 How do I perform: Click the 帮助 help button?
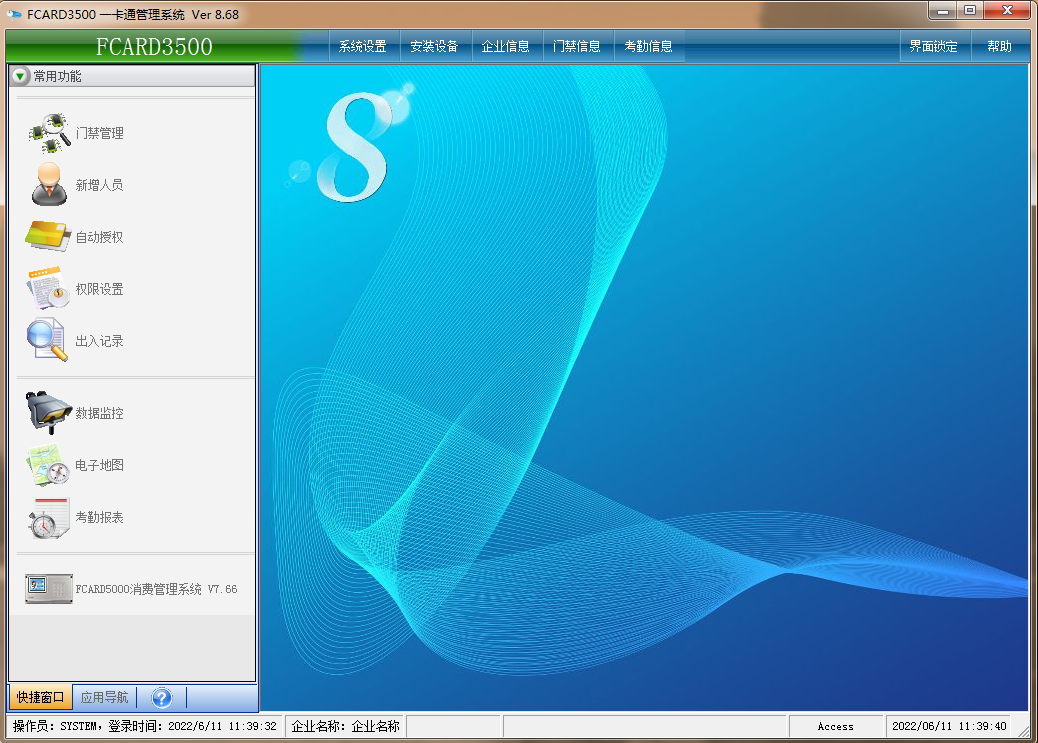point(999,46)
